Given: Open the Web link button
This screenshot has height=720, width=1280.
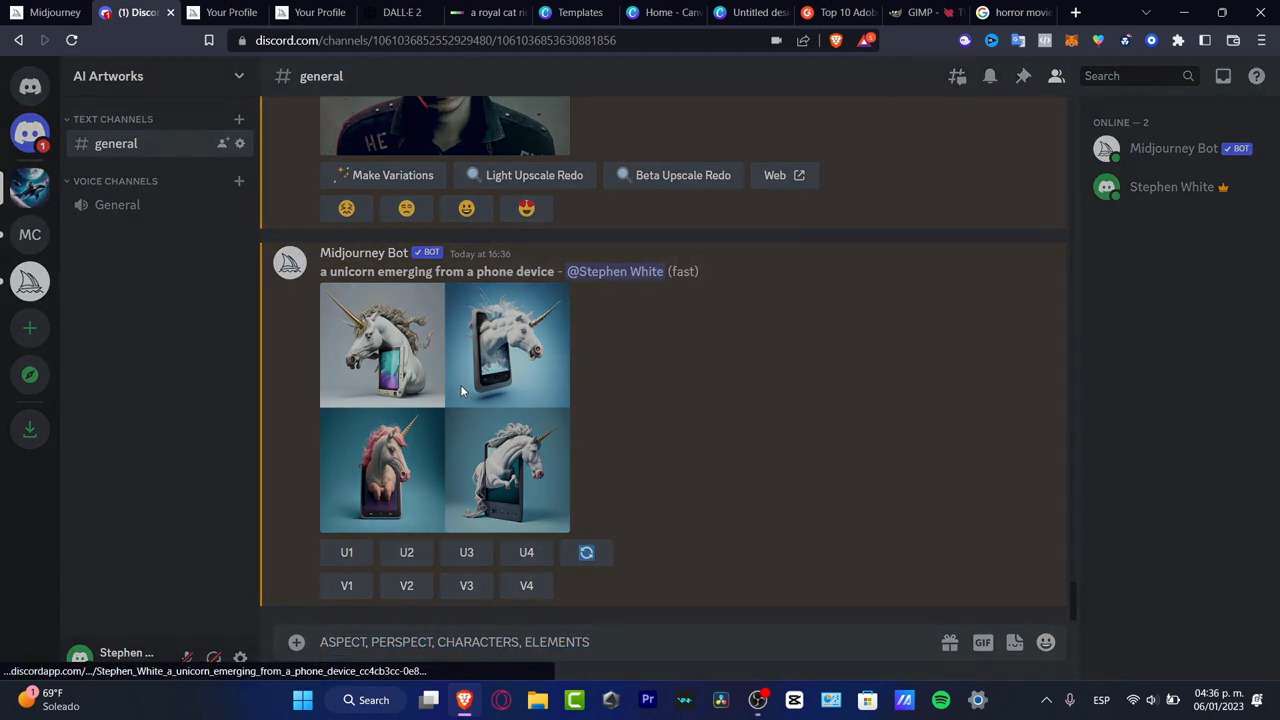Looking at the screenshot, I should click(x=784, y=175).
